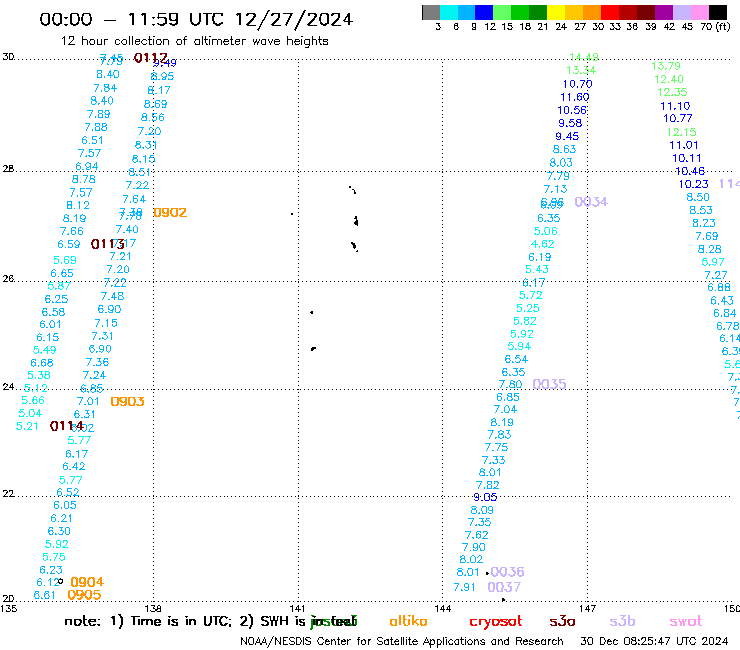This screenshot has height=650, width=740.
Task: Click the wave height value '13.79'
Action: [666, 66]
